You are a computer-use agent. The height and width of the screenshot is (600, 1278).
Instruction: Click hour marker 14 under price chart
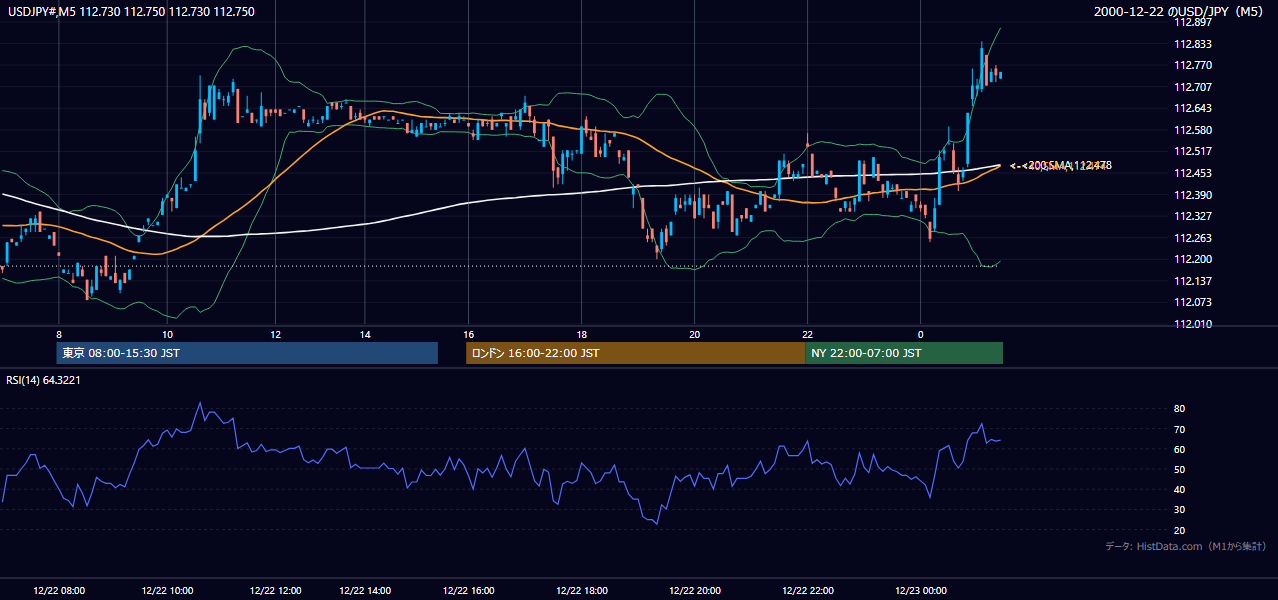pos(365,334)
